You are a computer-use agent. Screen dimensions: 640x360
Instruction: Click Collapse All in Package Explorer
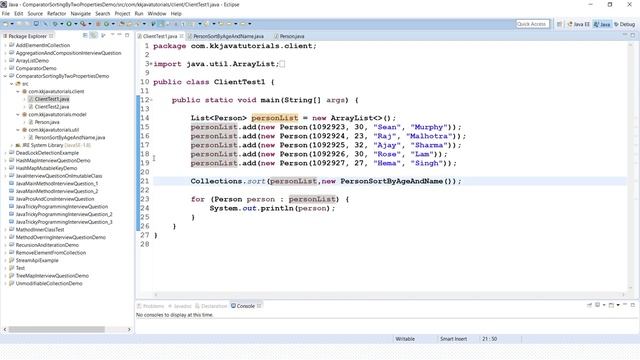tap(85, 36)
